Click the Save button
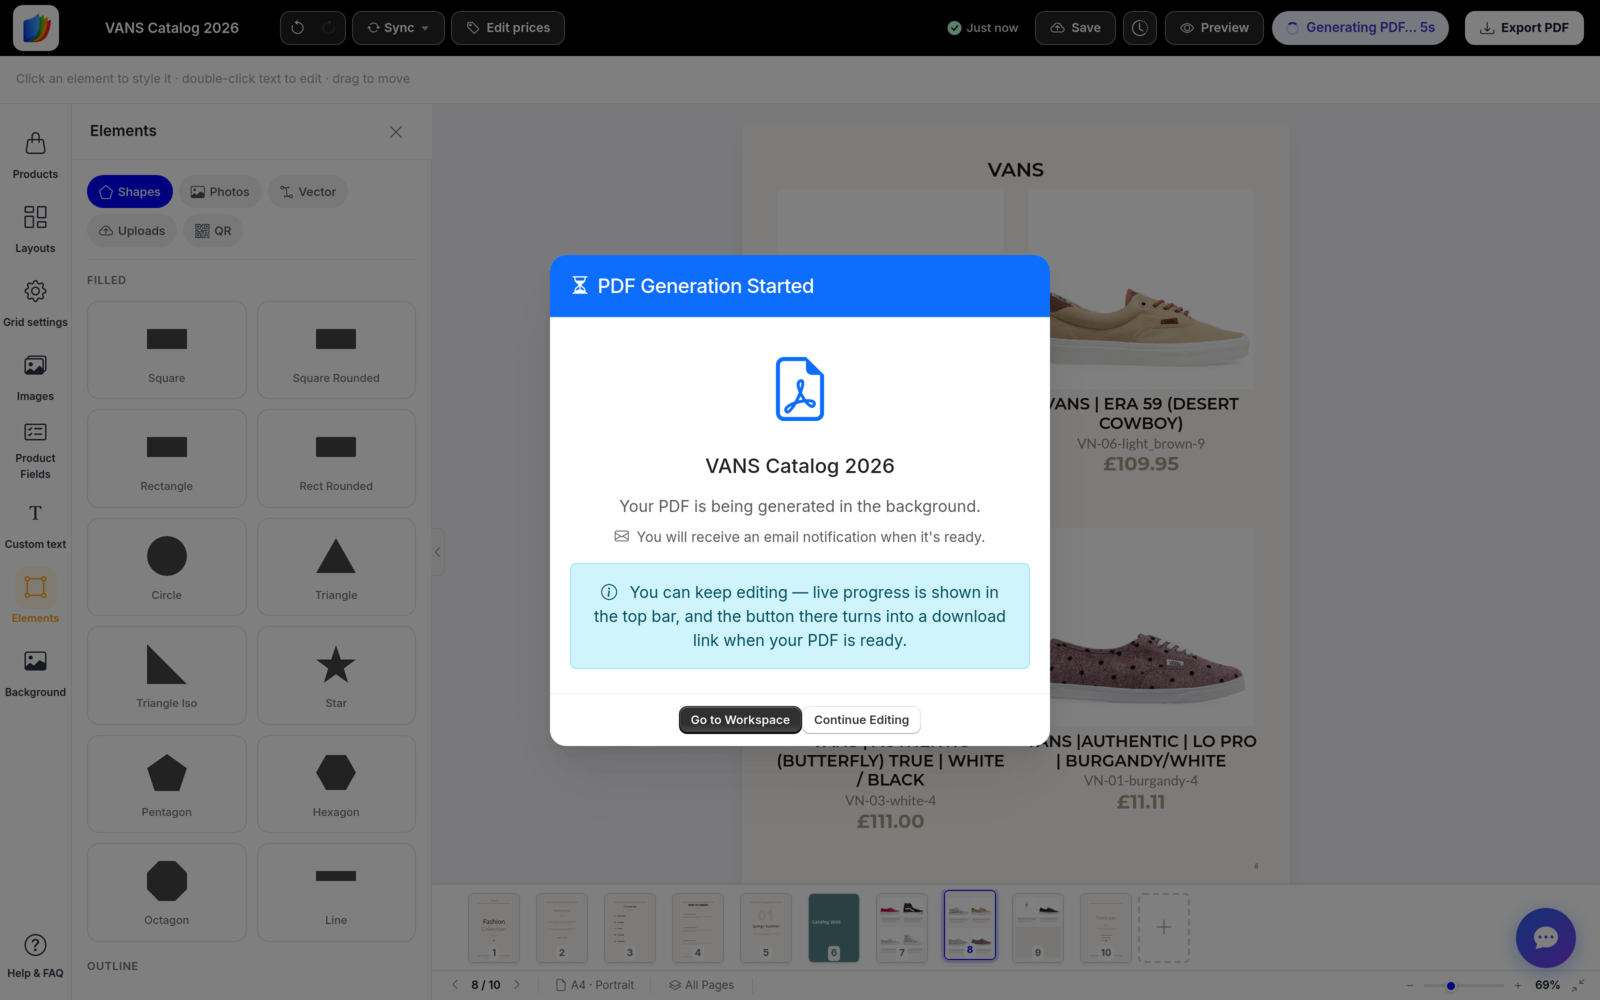 [1075, 28]
